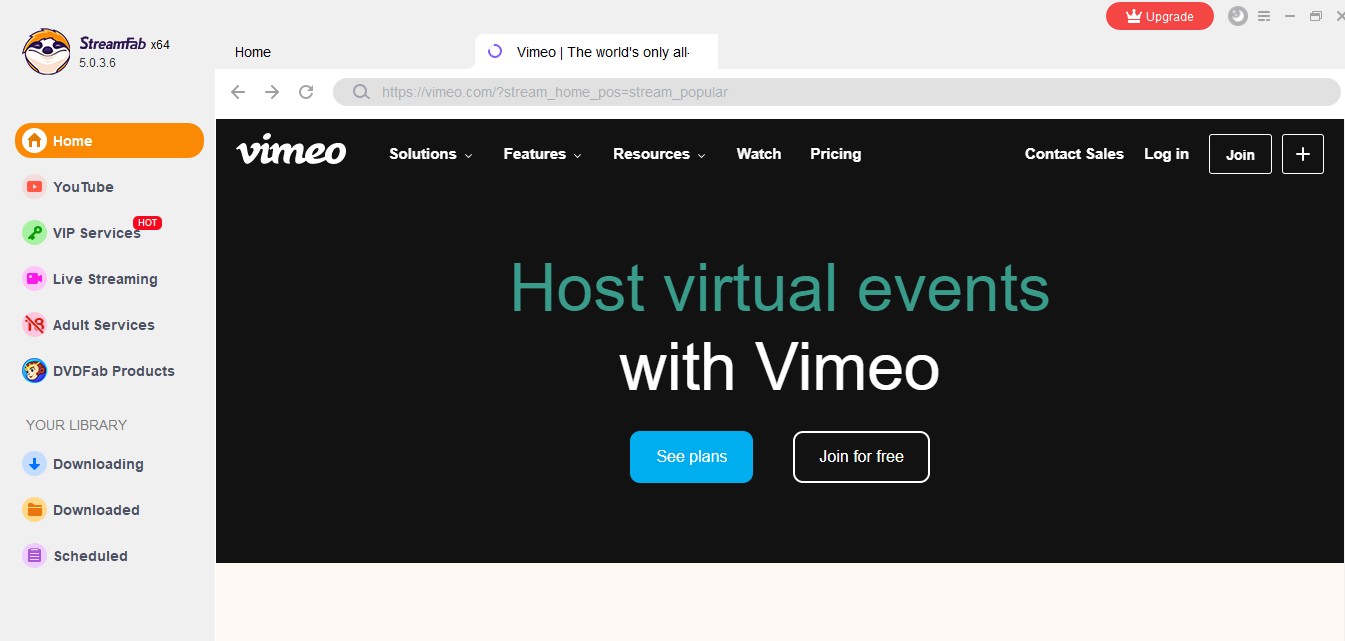
Task: Click the Downloading arrow icon
Action: 35,464
